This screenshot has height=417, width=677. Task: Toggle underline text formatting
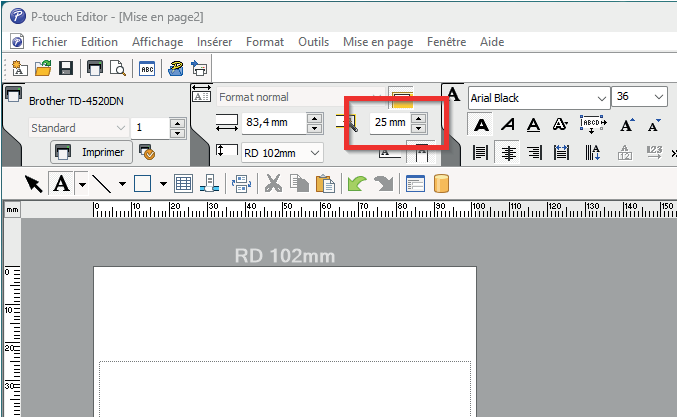(534, 125)
